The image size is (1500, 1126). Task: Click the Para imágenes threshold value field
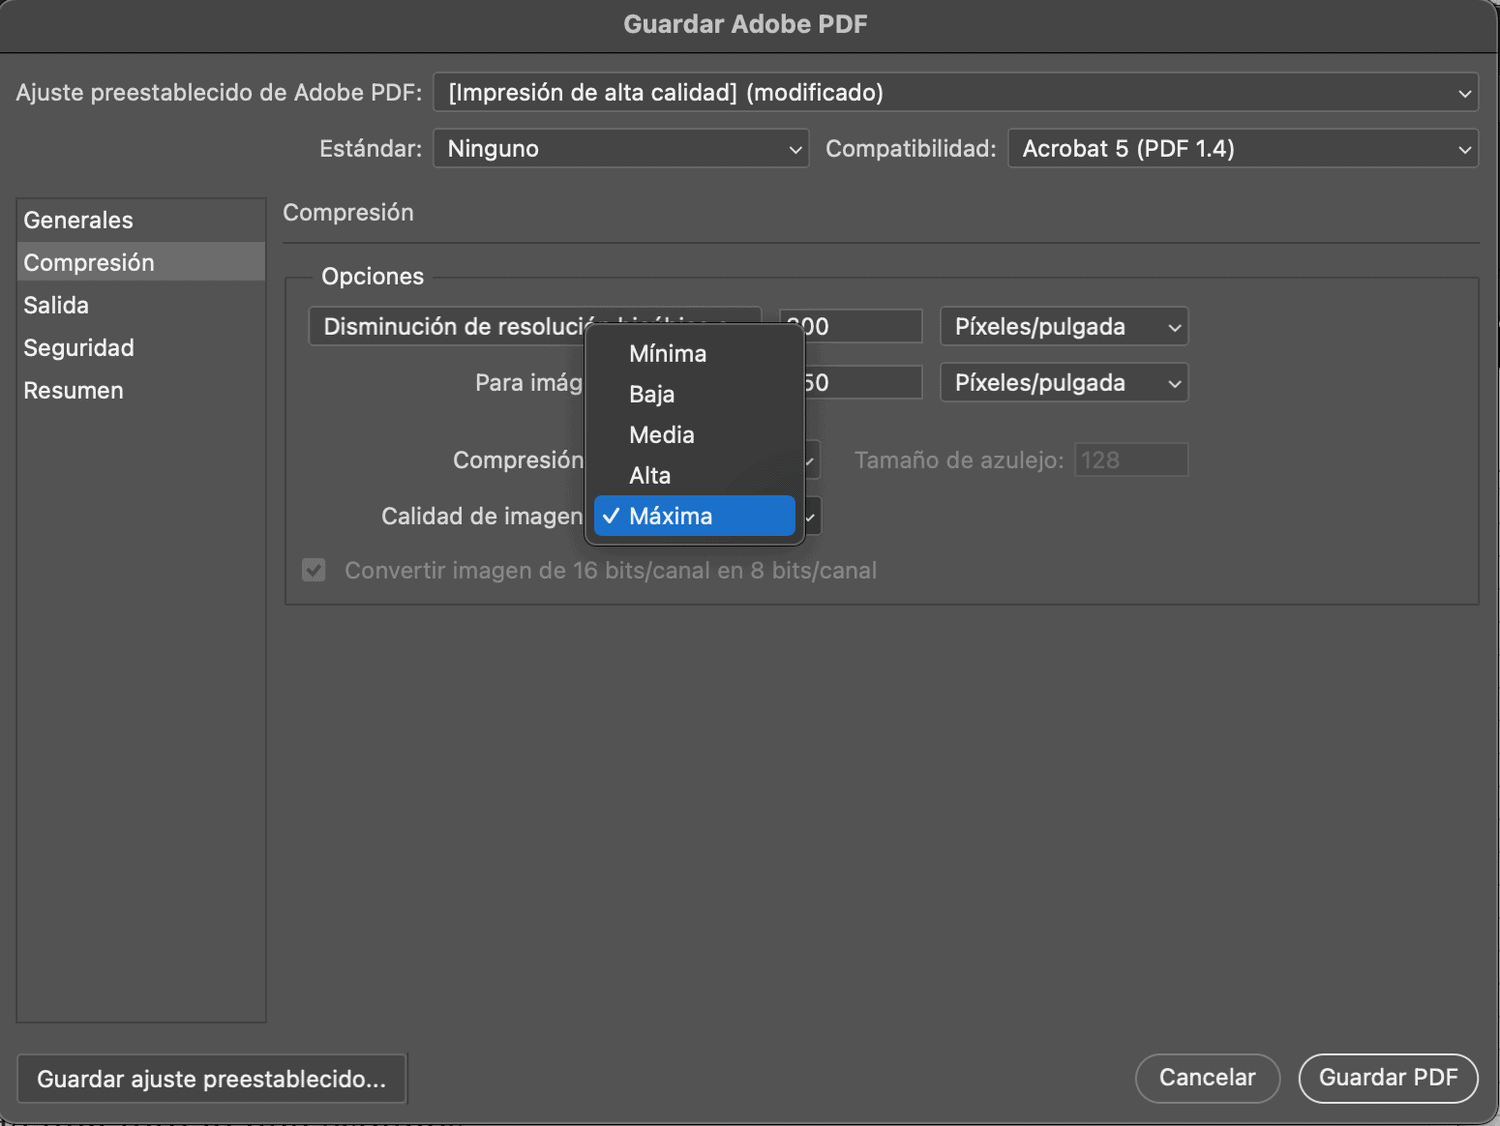[x=863, y=383]
